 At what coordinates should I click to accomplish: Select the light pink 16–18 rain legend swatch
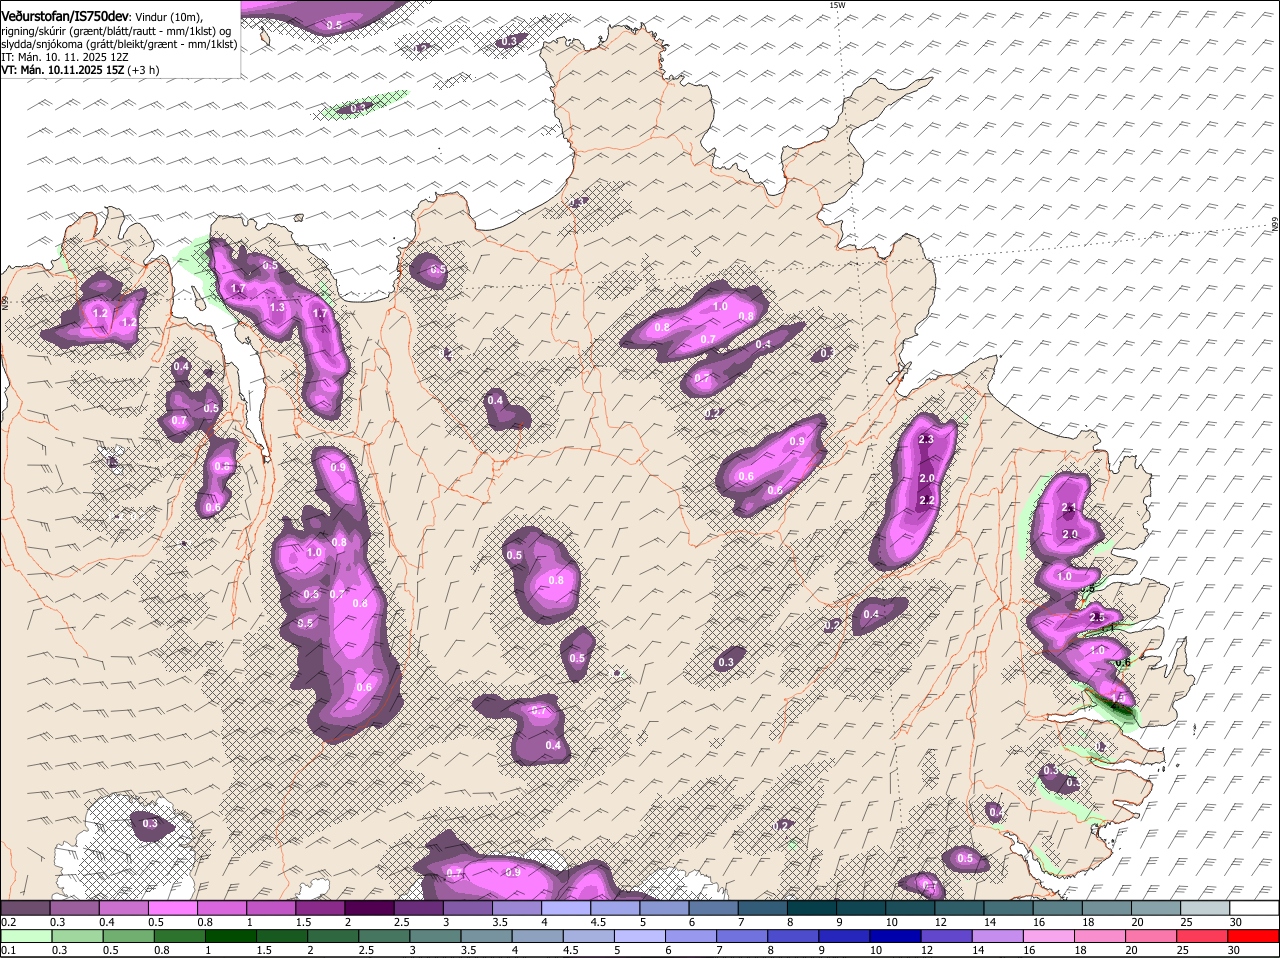tap(1051, 936)
